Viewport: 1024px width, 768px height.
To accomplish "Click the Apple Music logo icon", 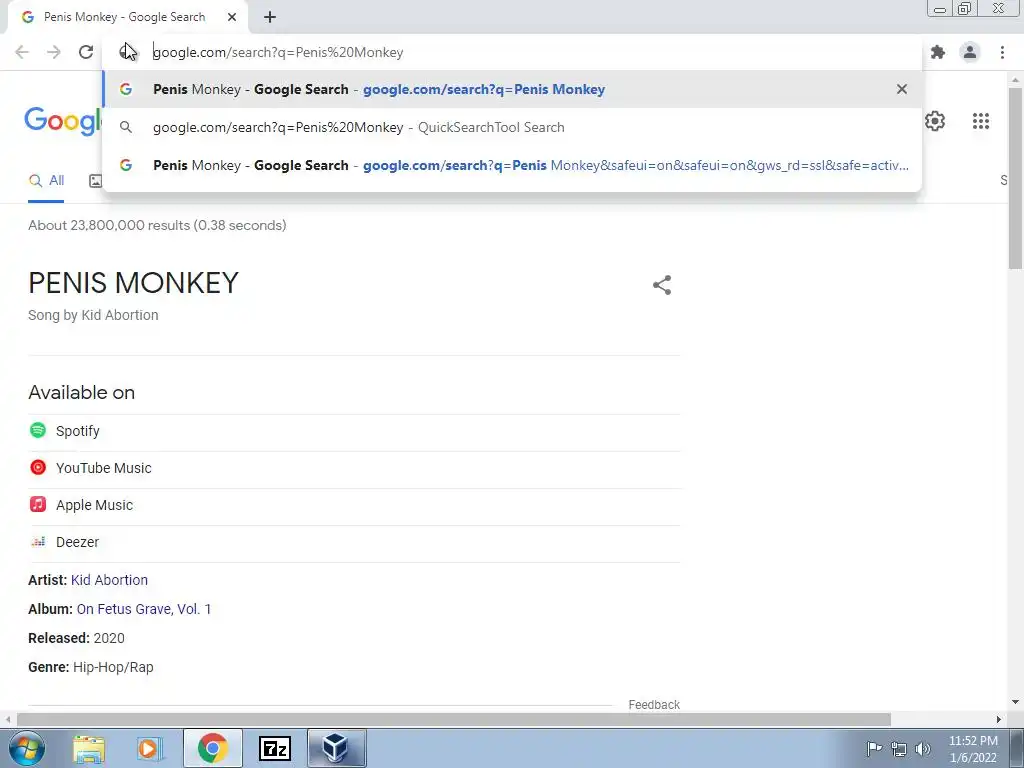I will pyautogui.click(x=38, y=504).
